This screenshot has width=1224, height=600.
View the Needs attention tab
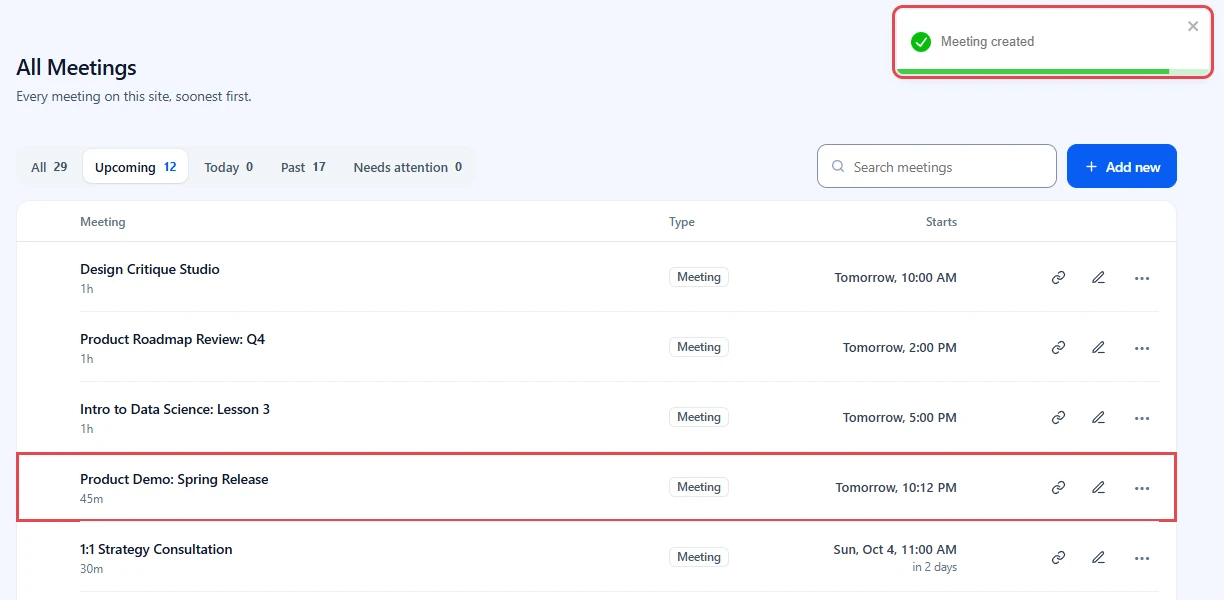(x=407, y=167)
